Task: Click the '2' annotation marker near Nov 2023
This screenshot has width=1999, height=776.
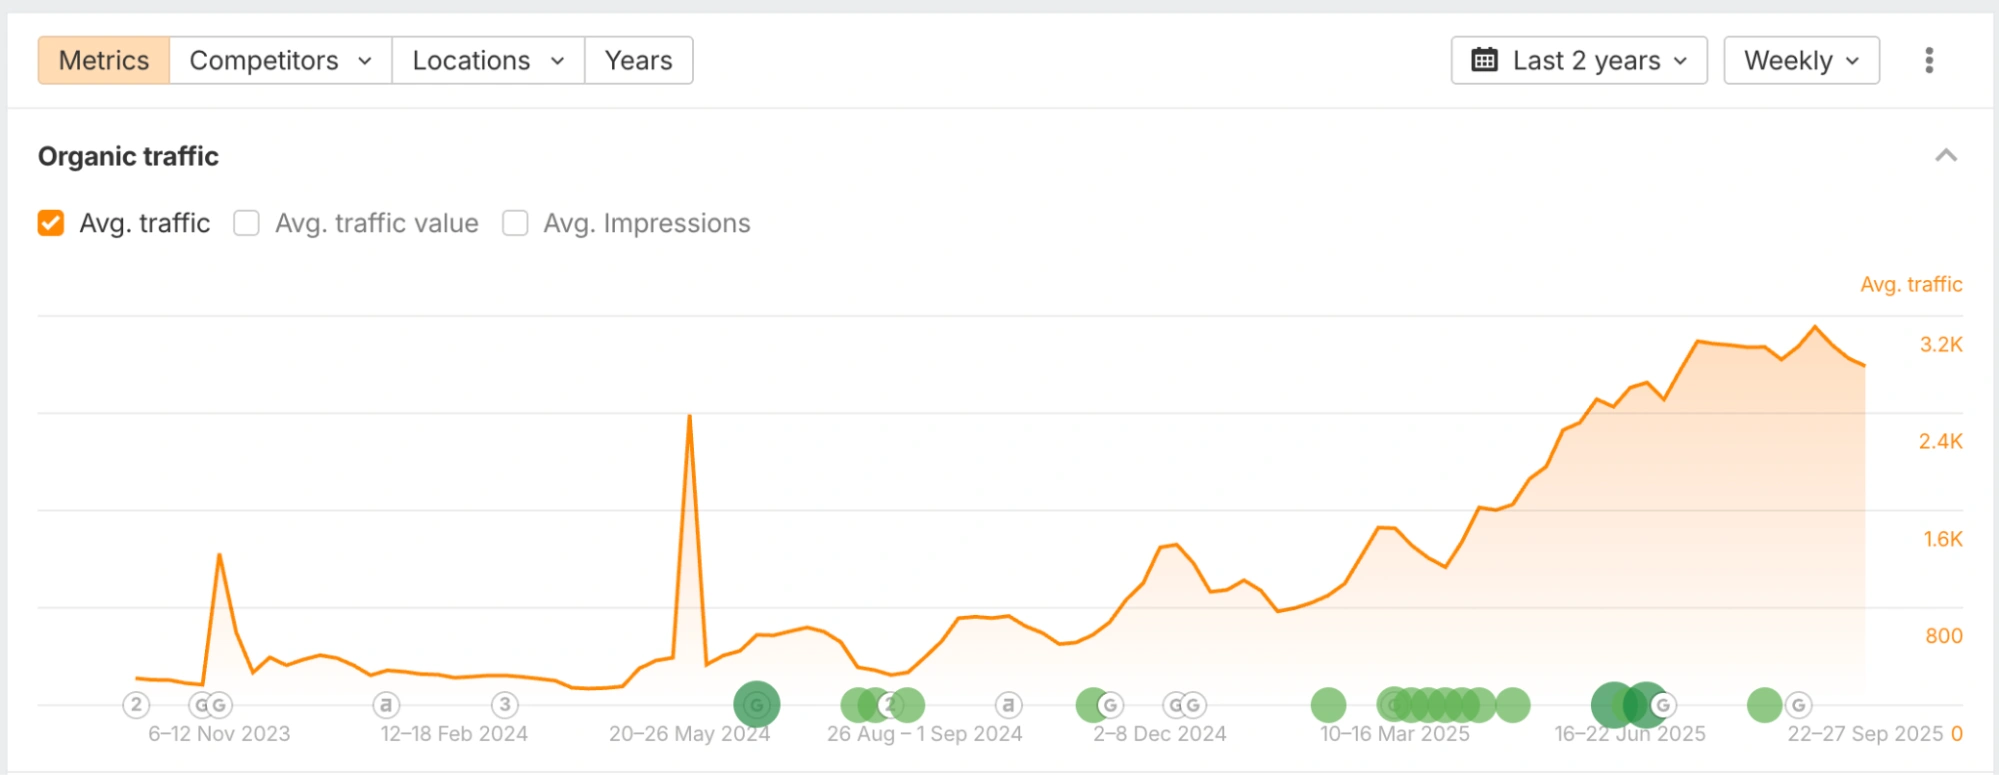Action: click(136, 705)
